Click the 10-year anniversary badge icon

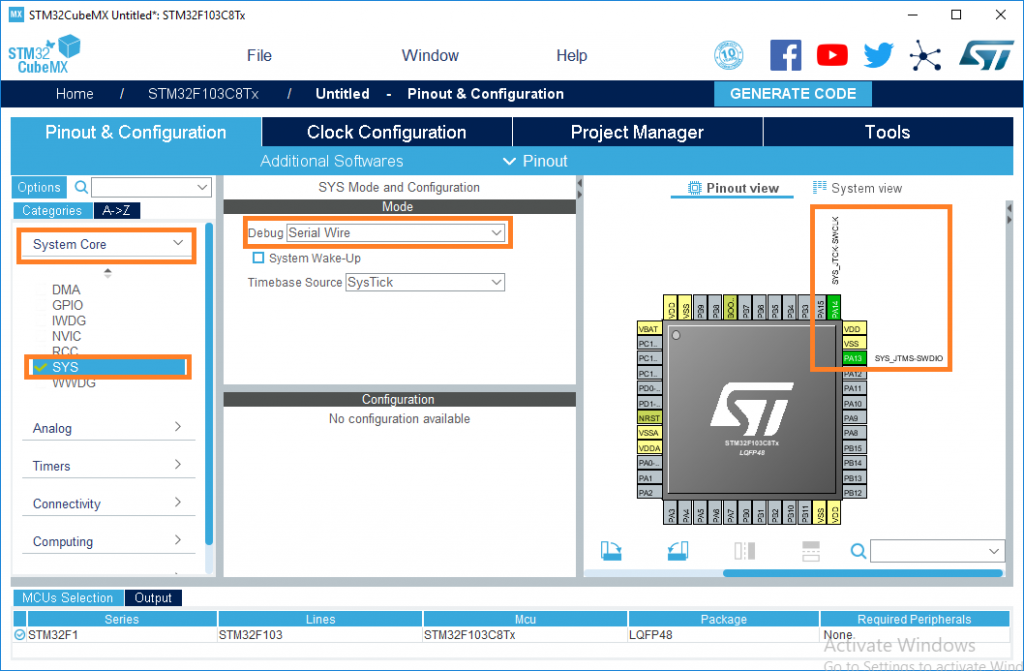729,55
